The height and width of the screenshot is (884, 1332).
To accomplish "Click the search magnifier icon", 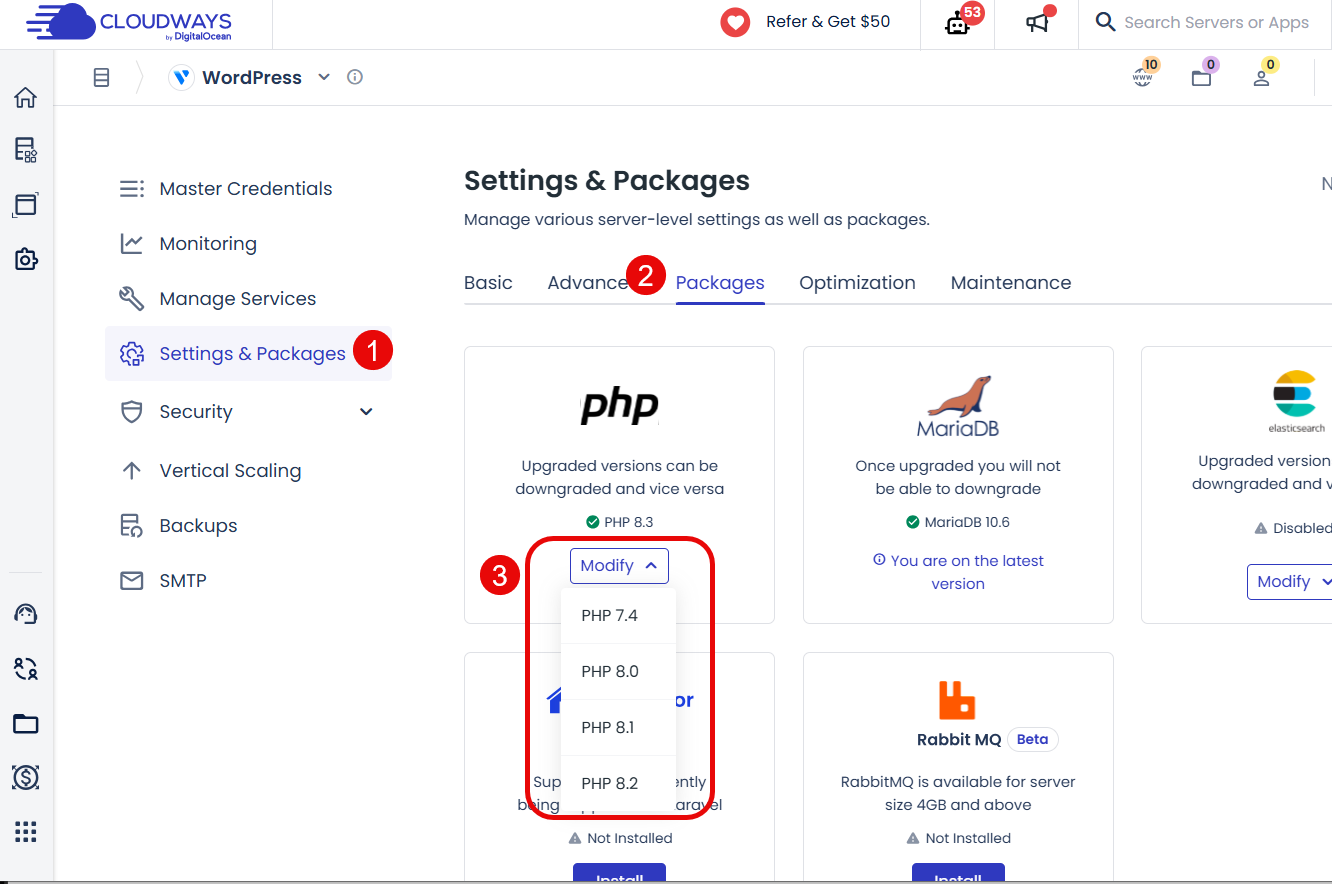I will (x=1105, y=22).
